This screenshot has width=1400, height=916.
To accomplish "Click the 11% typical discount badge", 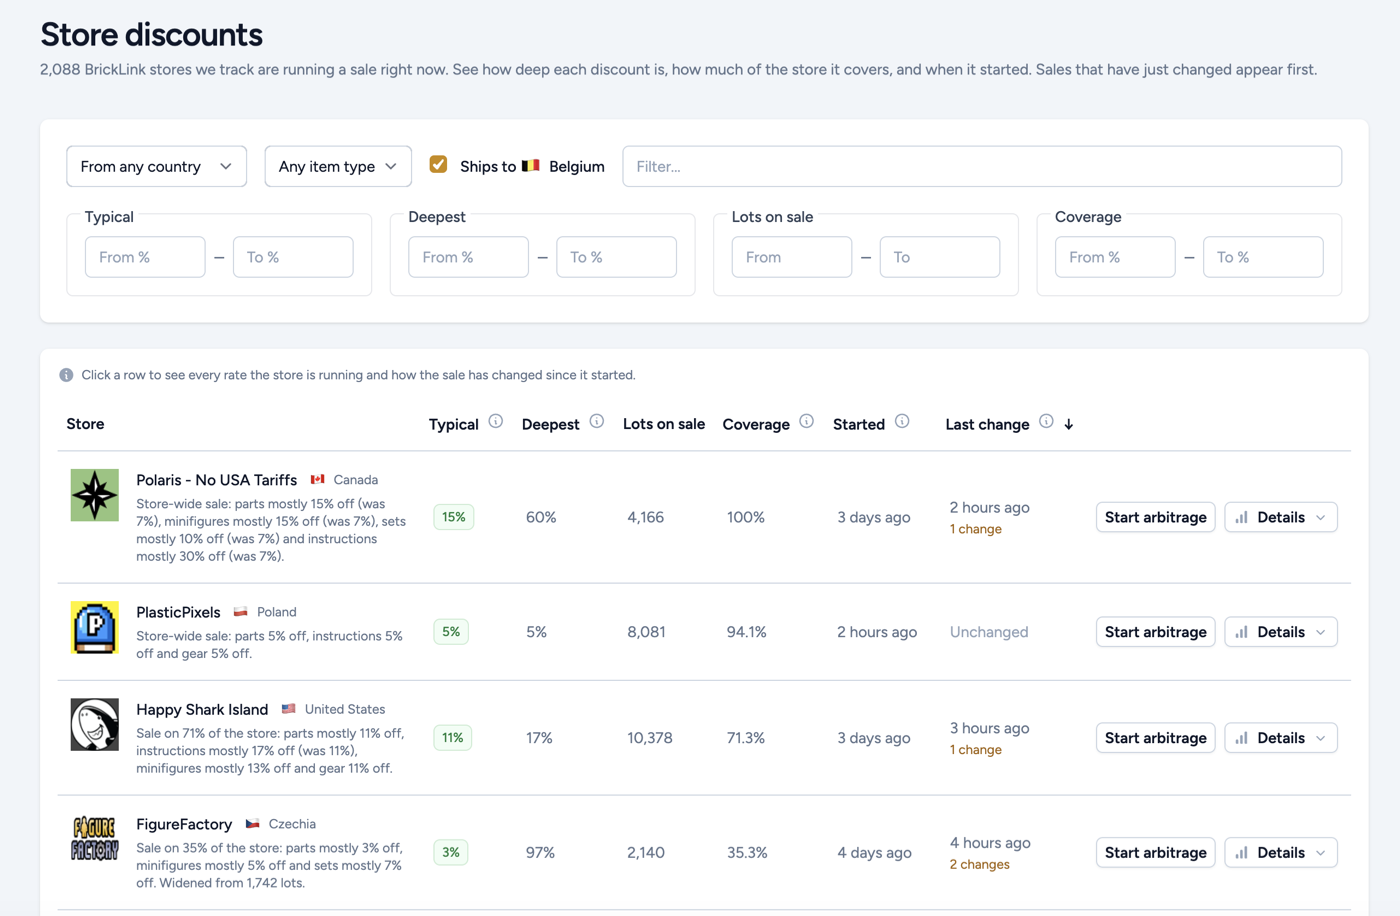I will click(x=453, y=738).
